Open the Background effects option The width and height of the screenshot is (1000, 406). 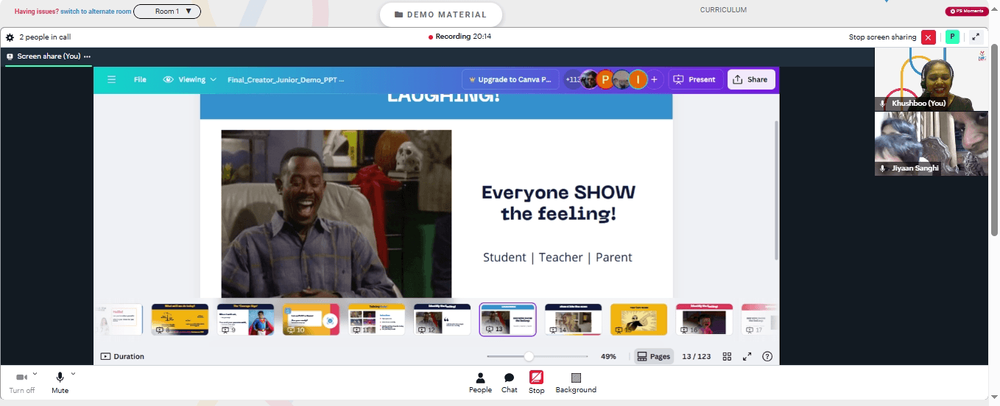click(x=576, y=382)
